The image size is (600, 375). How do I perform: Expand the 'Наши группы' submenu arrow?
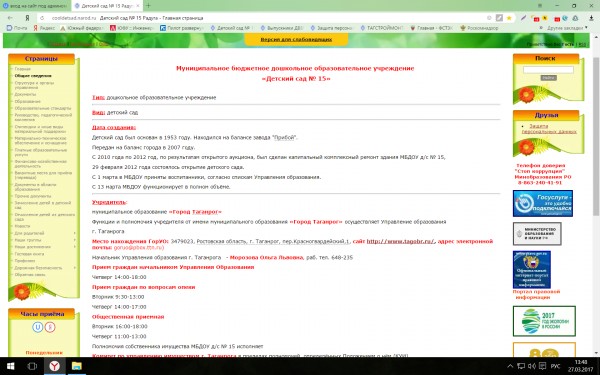(x=75, y=240)
